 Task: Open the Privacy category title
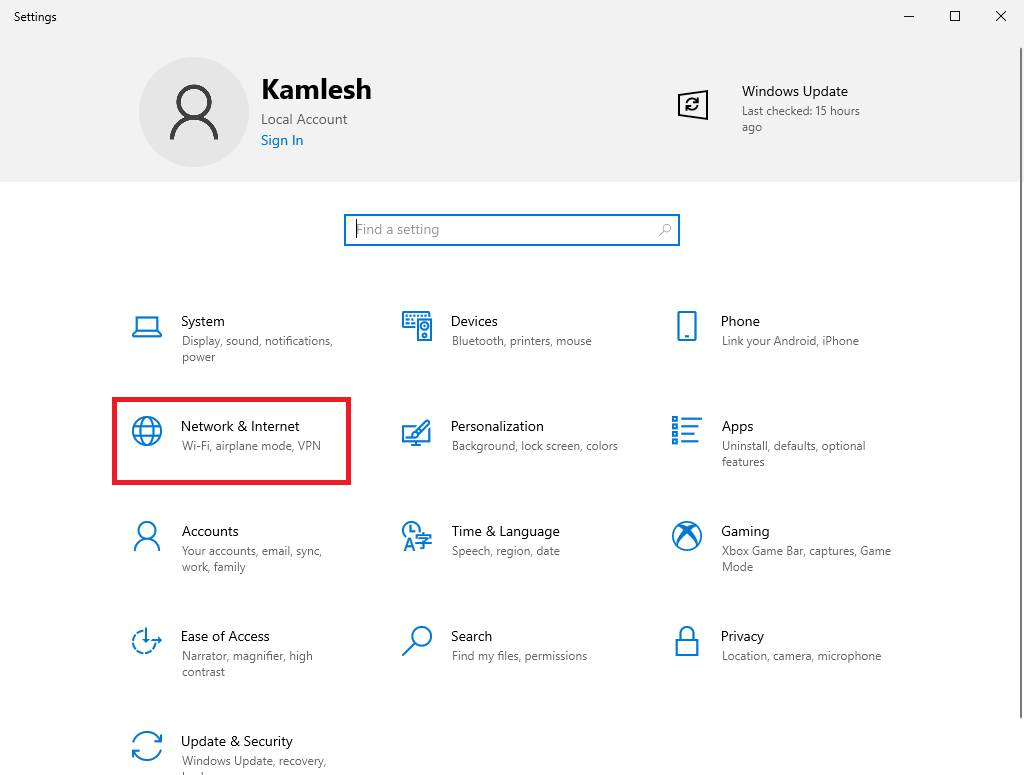point(742,637)
